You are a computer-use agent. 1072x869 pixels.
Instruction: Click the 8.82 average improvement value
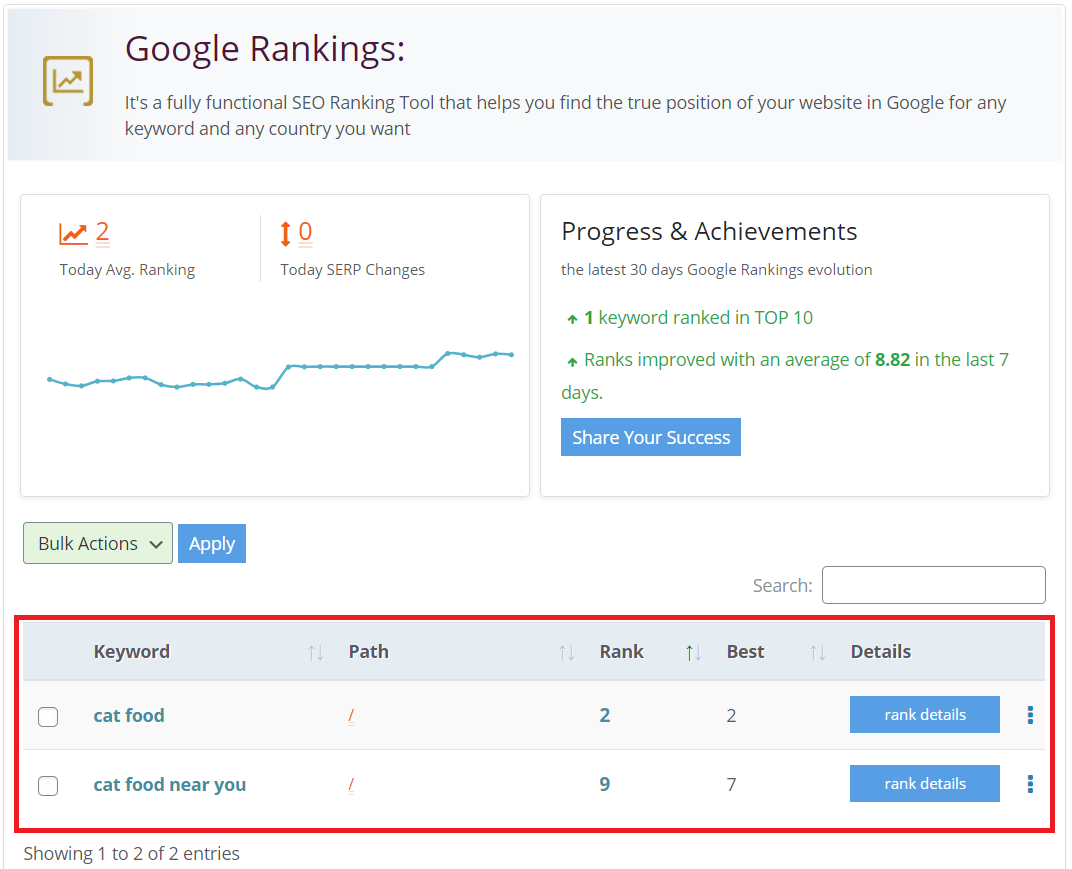pos(892,360)
